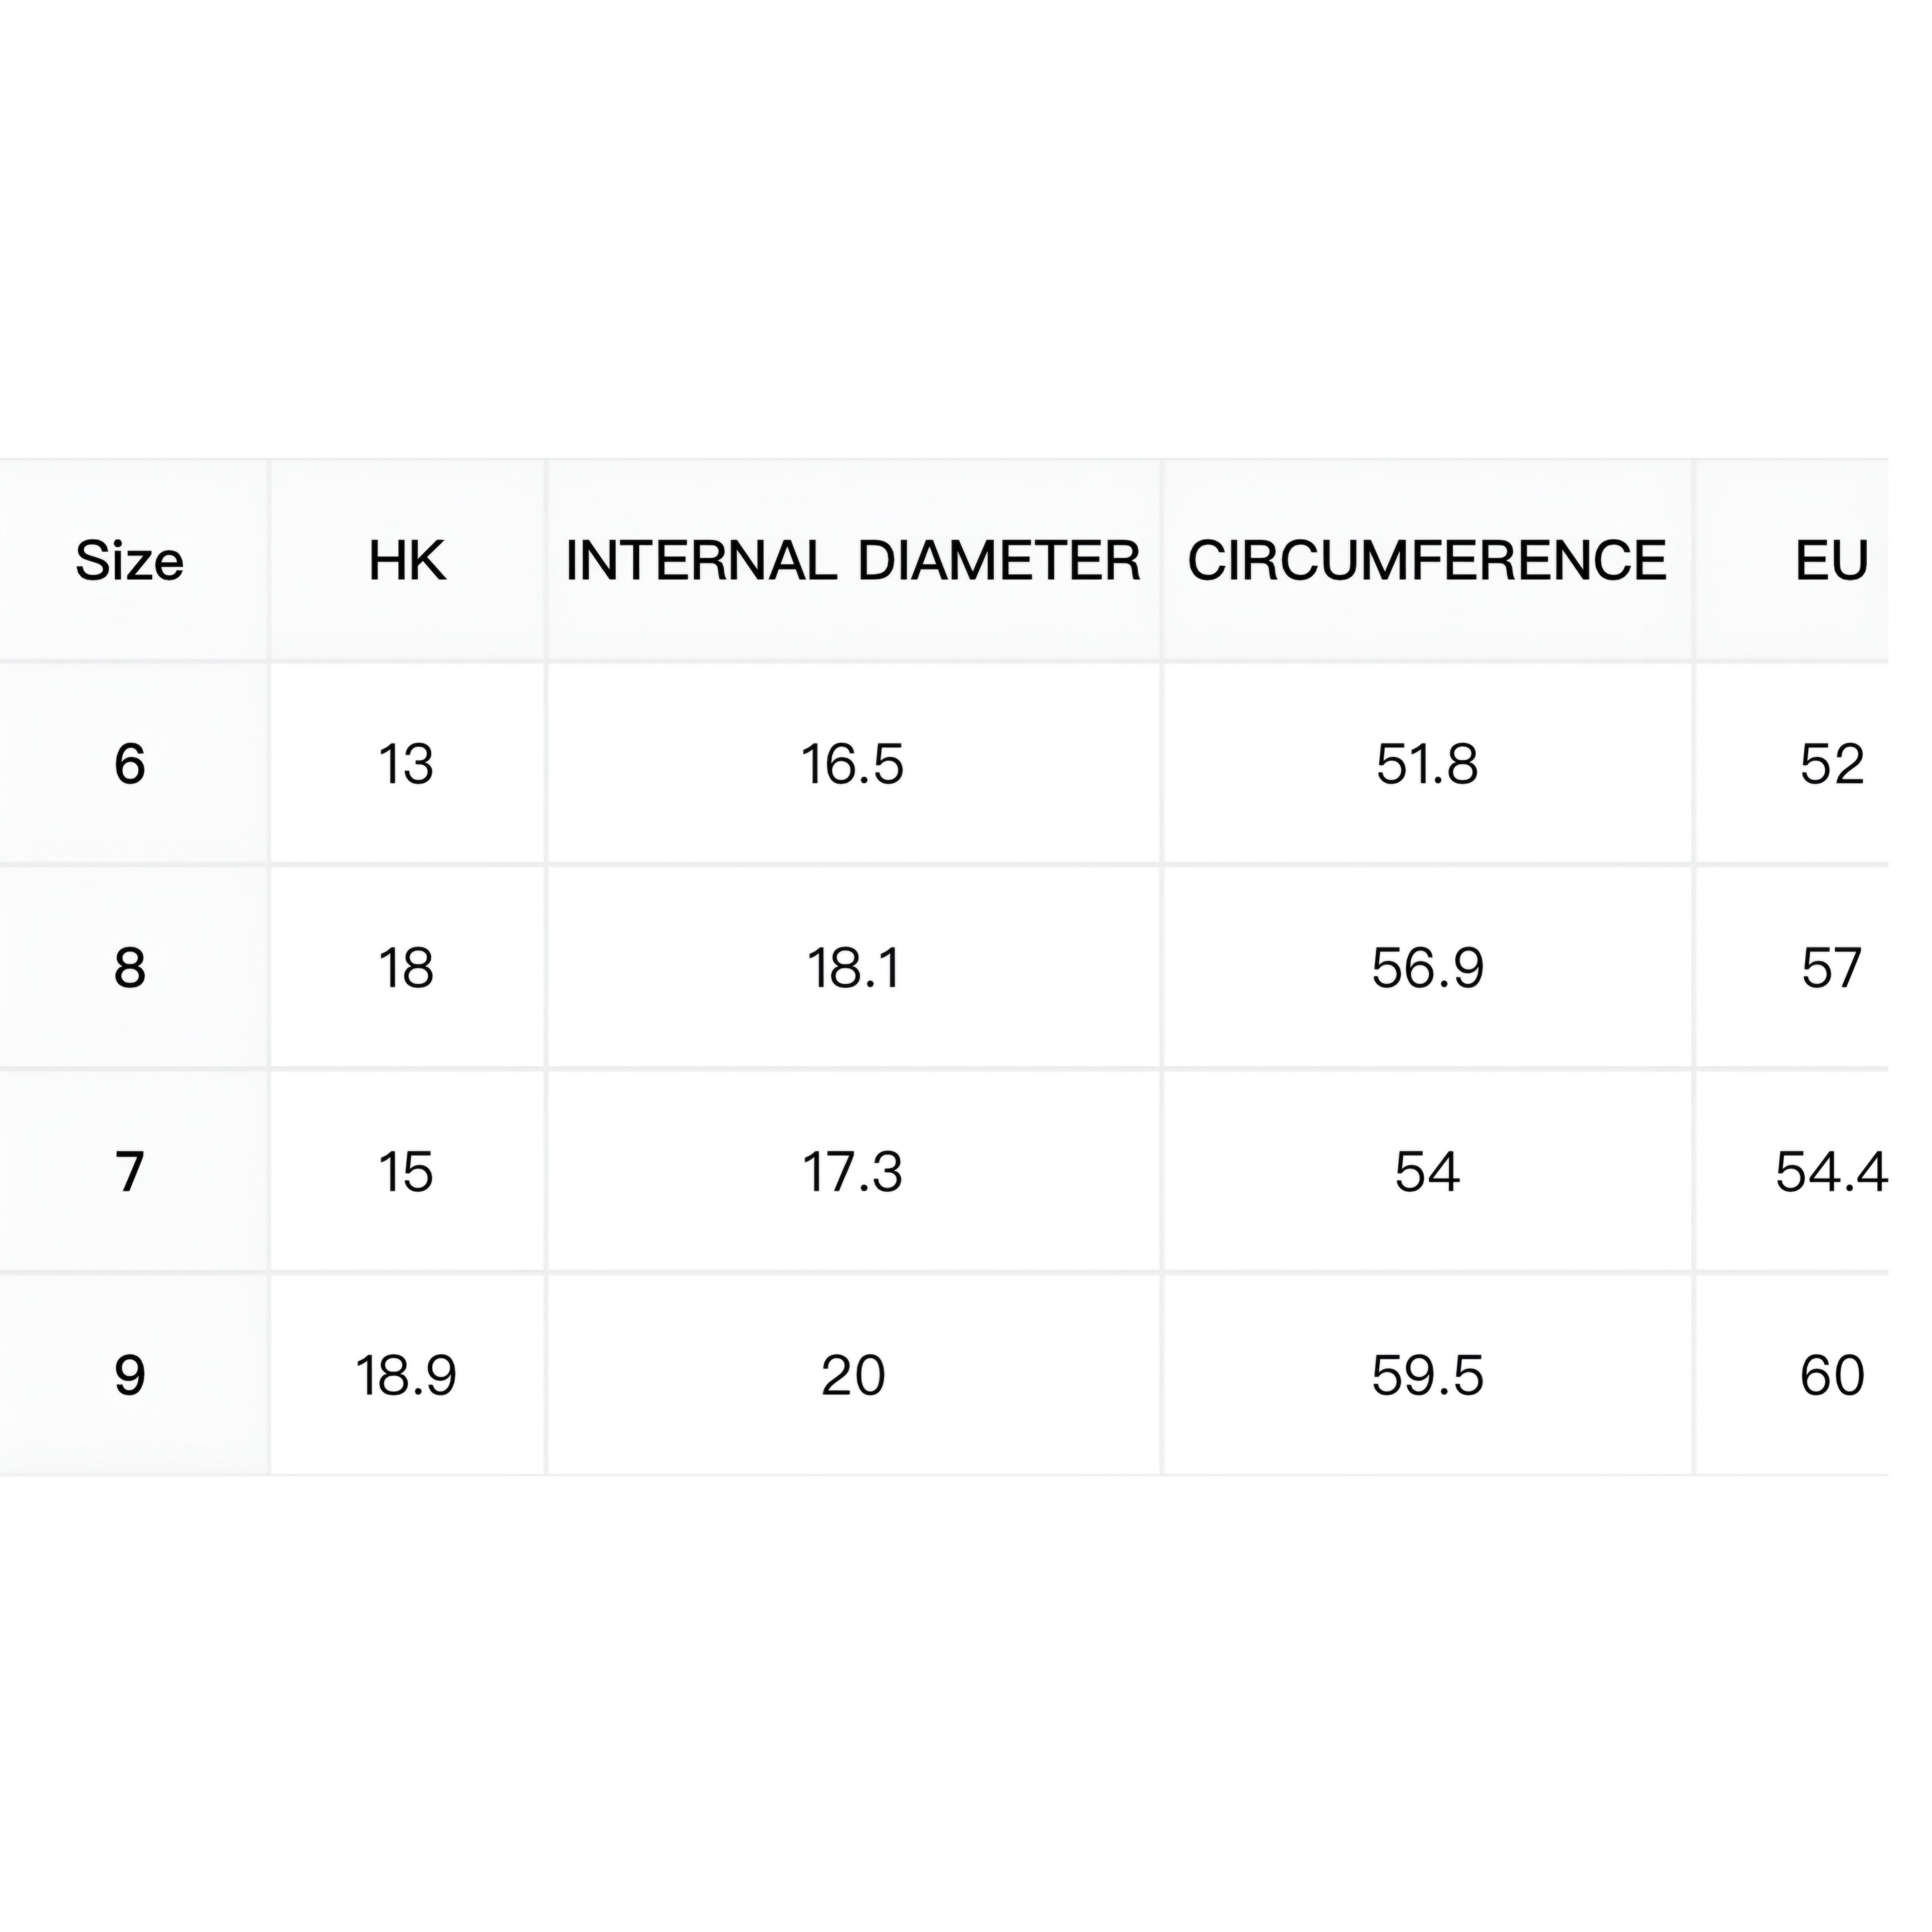
Task: Click the Size column header
Action: (x=130, y=561)
